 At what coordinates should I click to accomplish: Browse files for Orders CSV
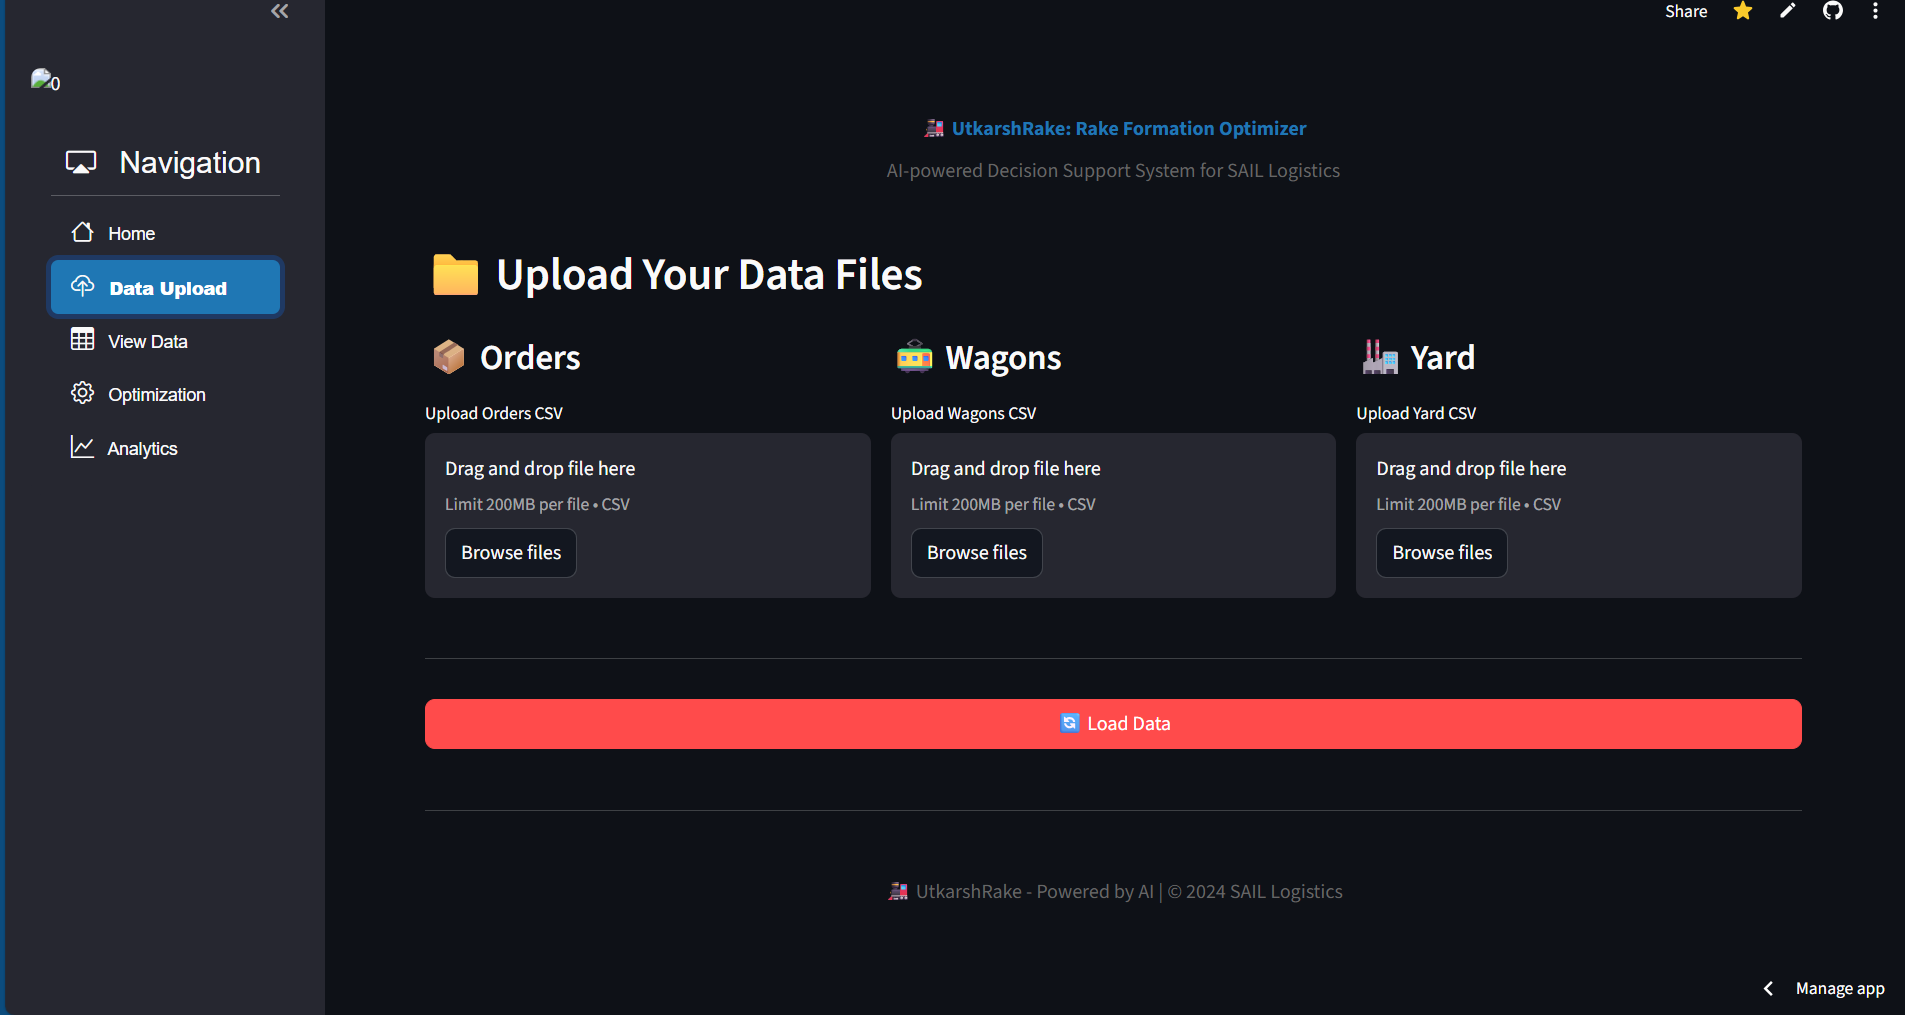pyautogui.click(x=511, y=553)
